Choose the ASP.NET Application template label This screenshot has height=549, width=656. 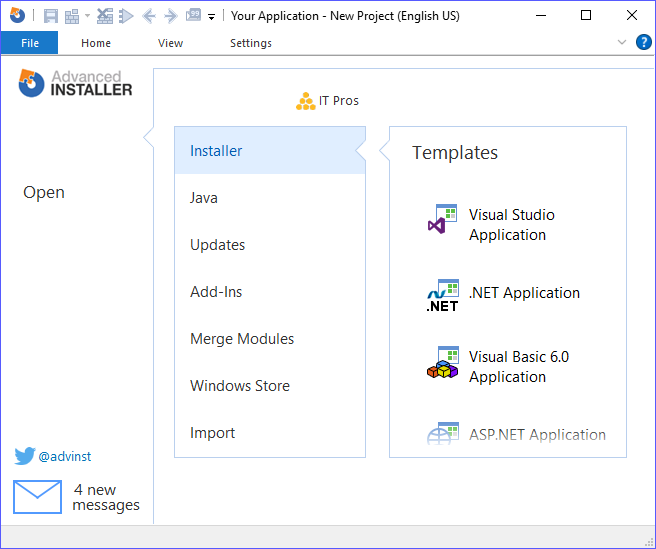click(537, 435)
